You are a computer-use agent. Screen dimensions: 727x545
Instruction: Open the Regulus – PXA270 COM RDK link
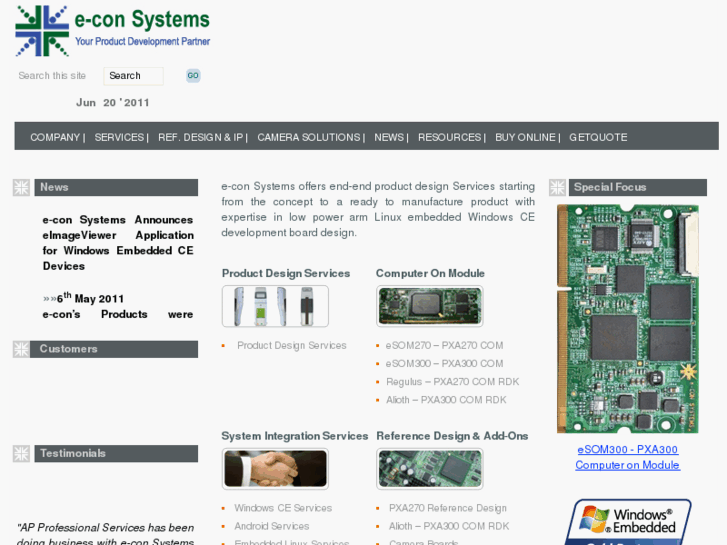click(453, 382)
